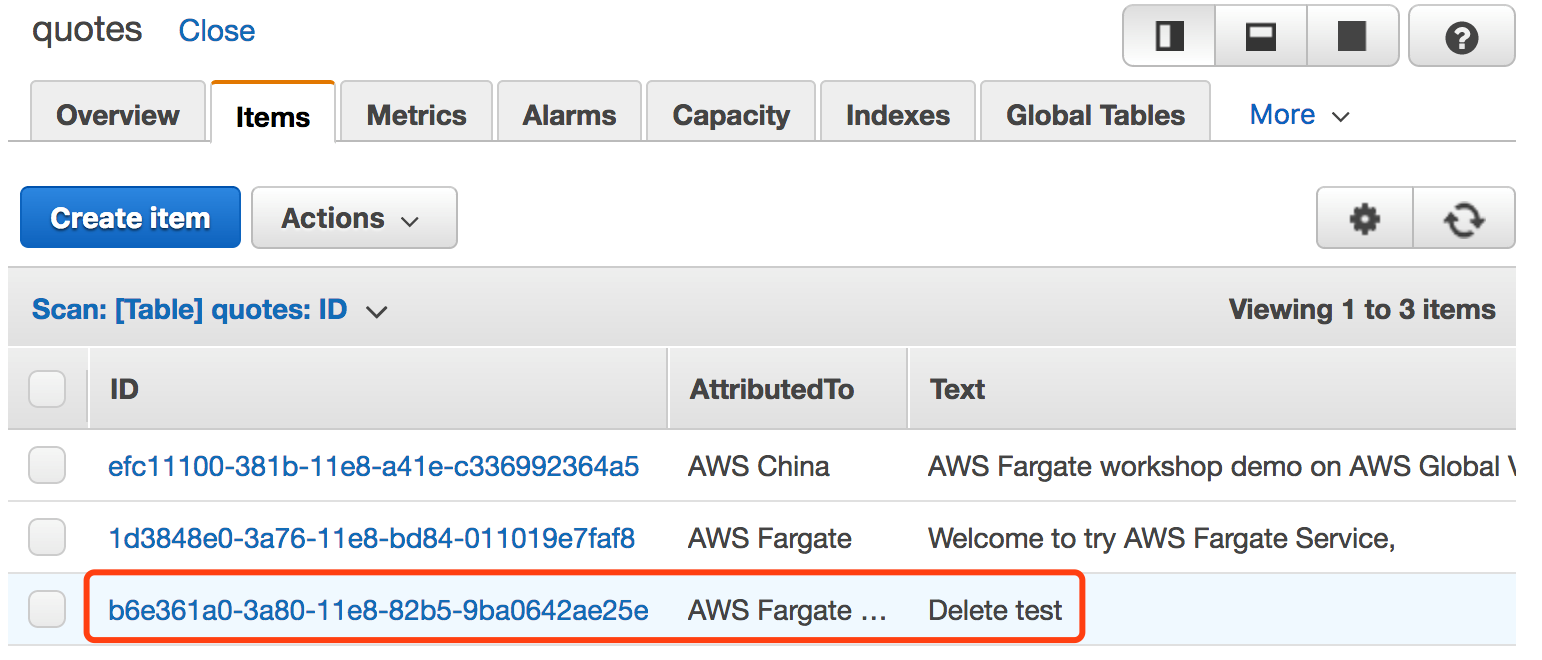Switch to split side panel layout icon

pos(1169,37)
